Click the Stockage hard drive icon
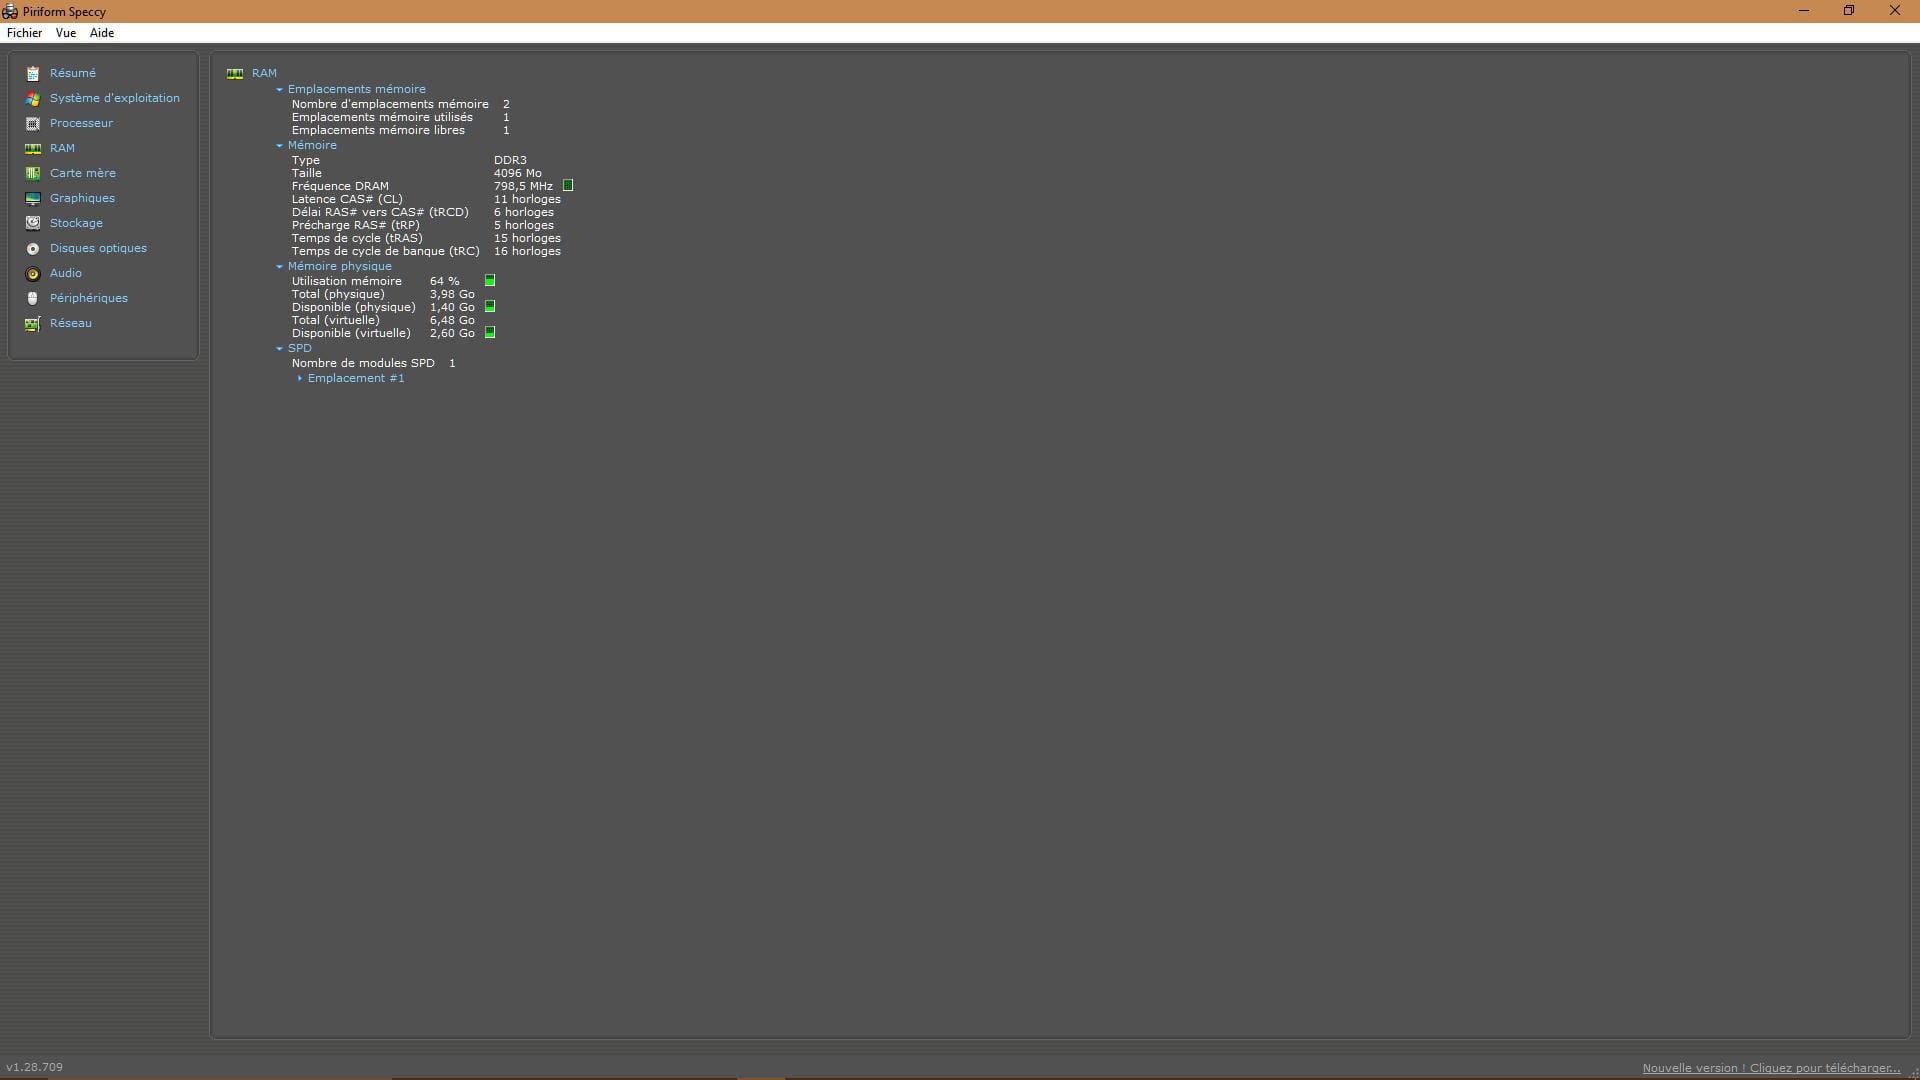The width and height of the screenshot is (1920, 1080). coord(33,223)
